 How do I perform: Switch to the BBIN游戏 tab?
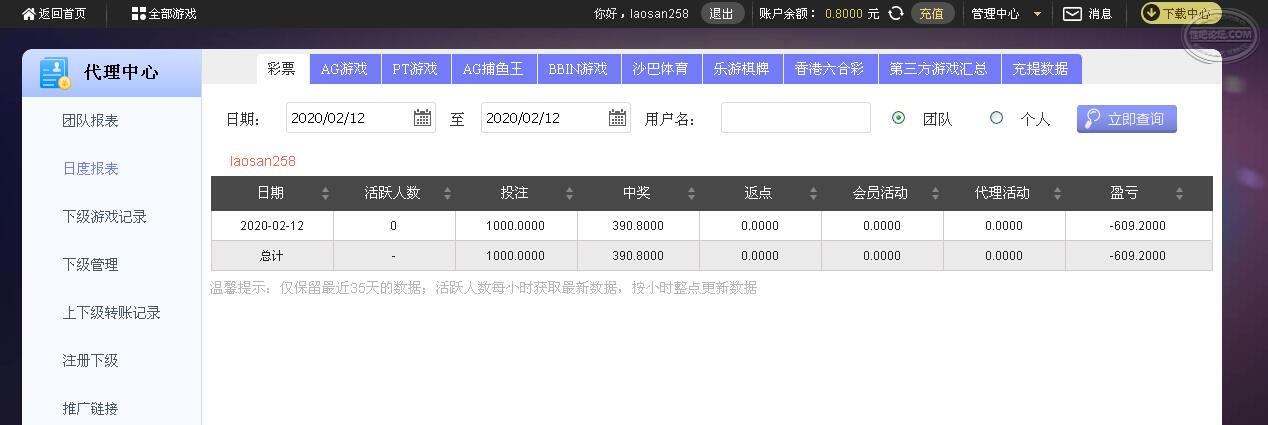[578, 68]
